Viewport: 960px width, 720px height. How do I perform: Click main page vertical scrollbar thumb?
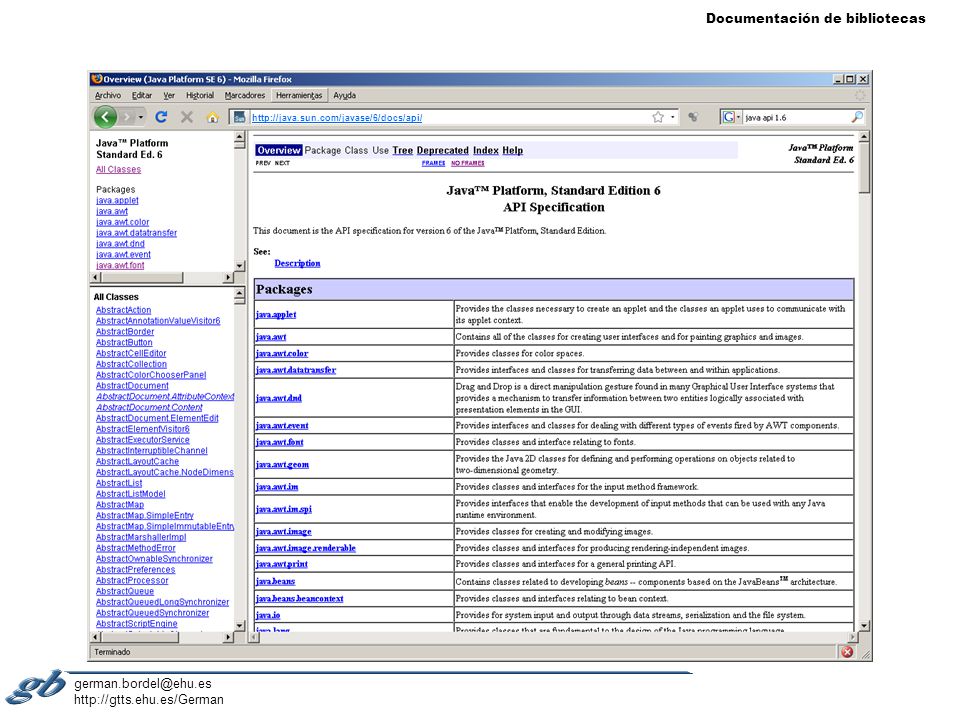click(x=864, y=168)
